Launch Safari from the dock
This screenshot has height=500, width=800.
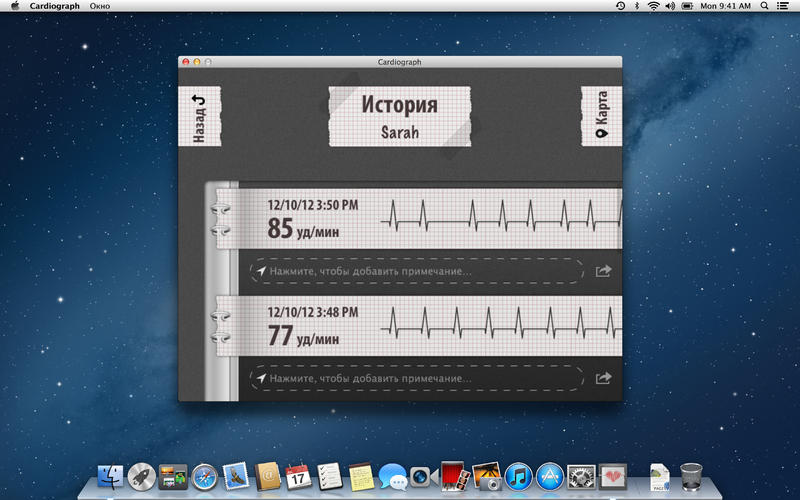[x=205, y=478]
